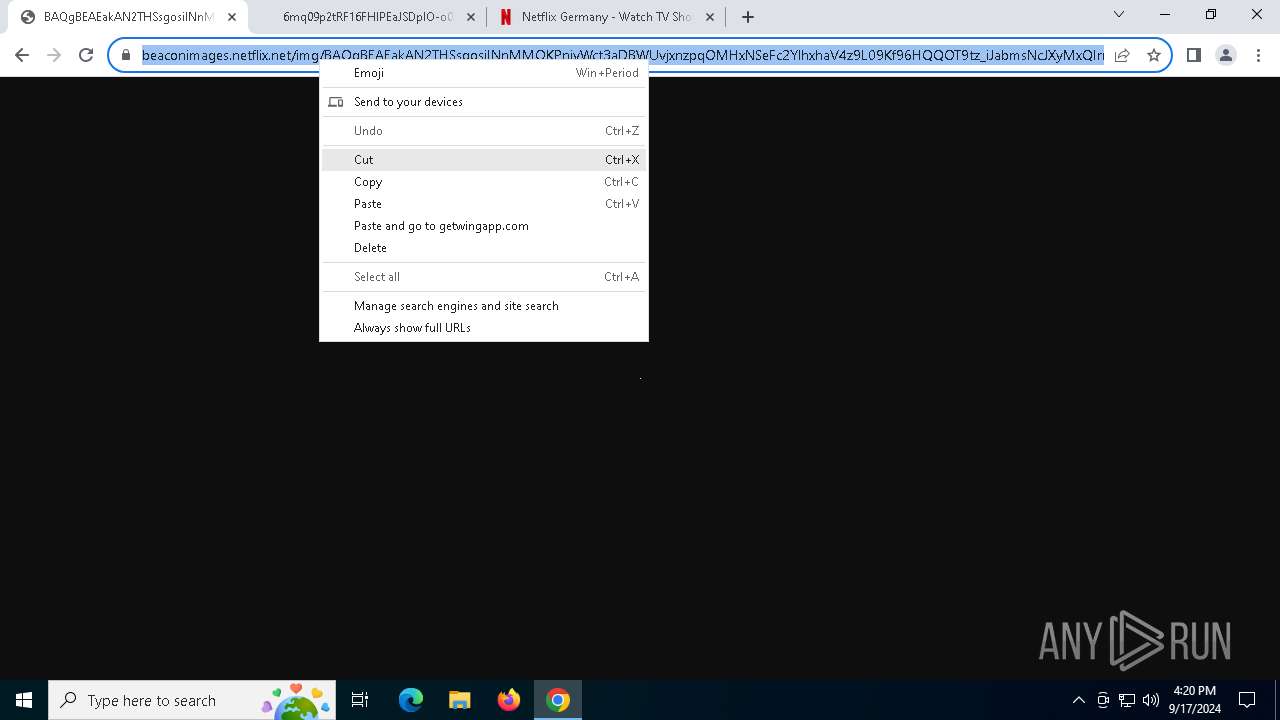Click the forward navigation arrow

coord(54,55)
